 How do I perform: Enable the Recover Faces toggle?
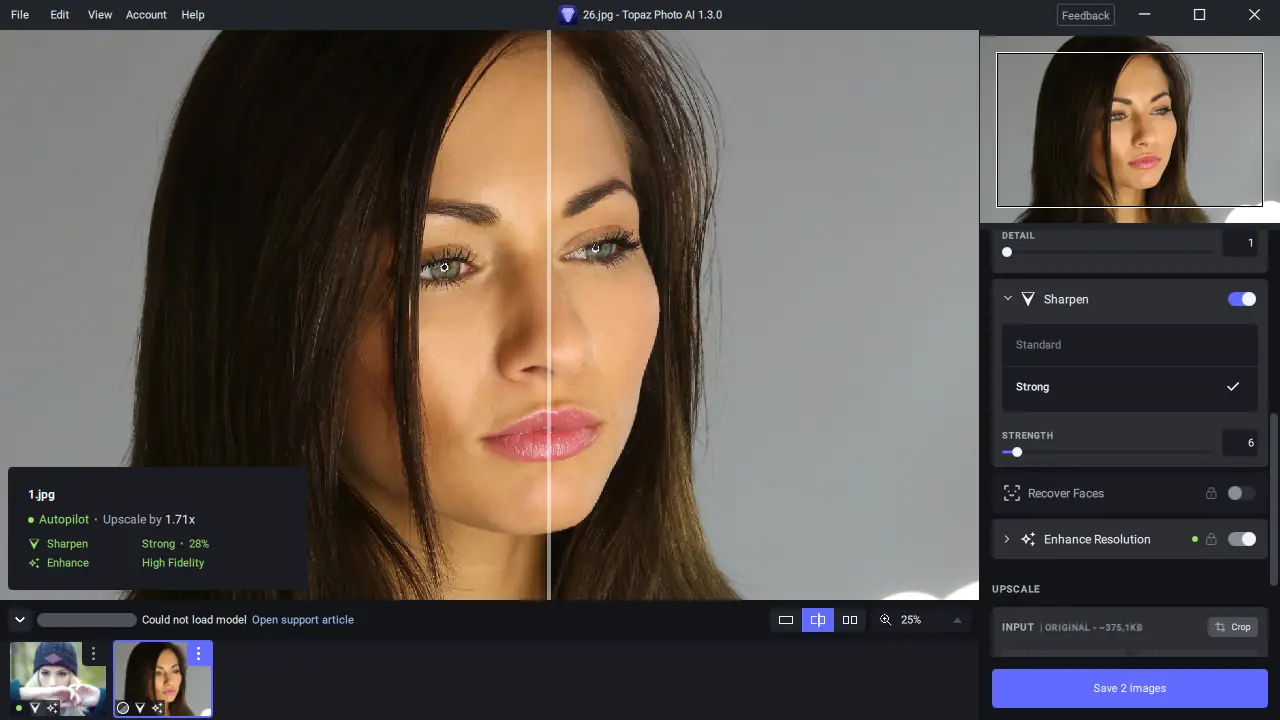tap(1241, 493)
